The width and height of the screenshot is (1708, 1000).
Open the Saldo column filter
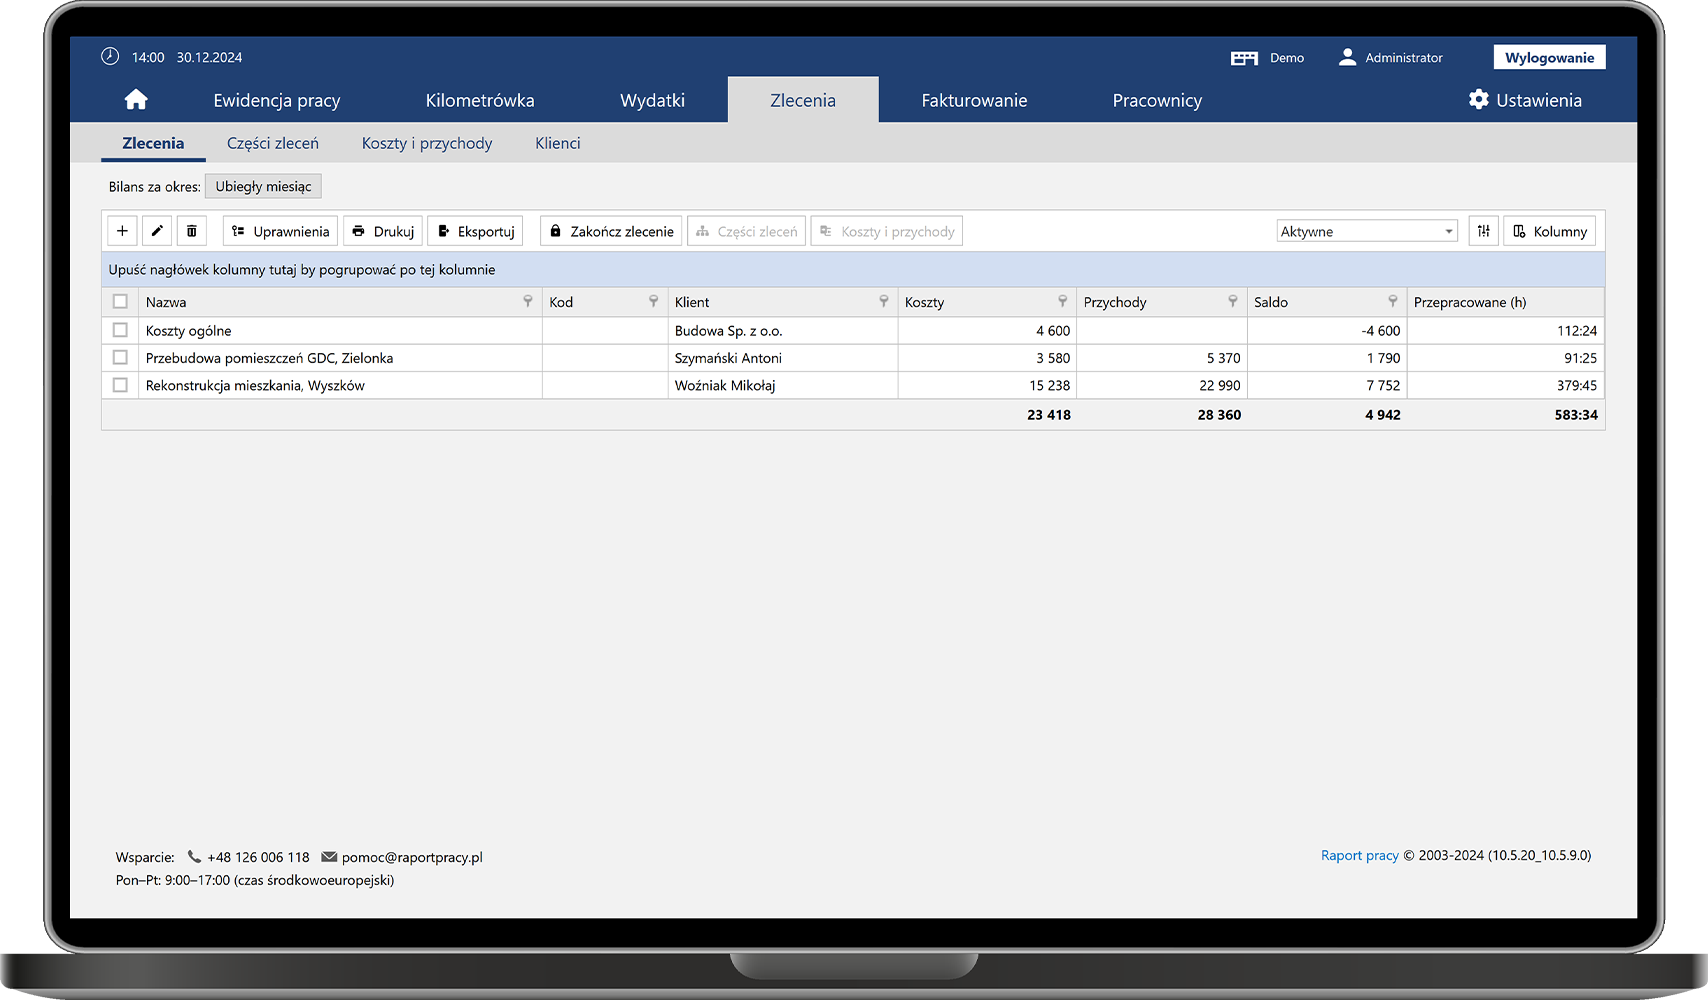(1393, 301)
